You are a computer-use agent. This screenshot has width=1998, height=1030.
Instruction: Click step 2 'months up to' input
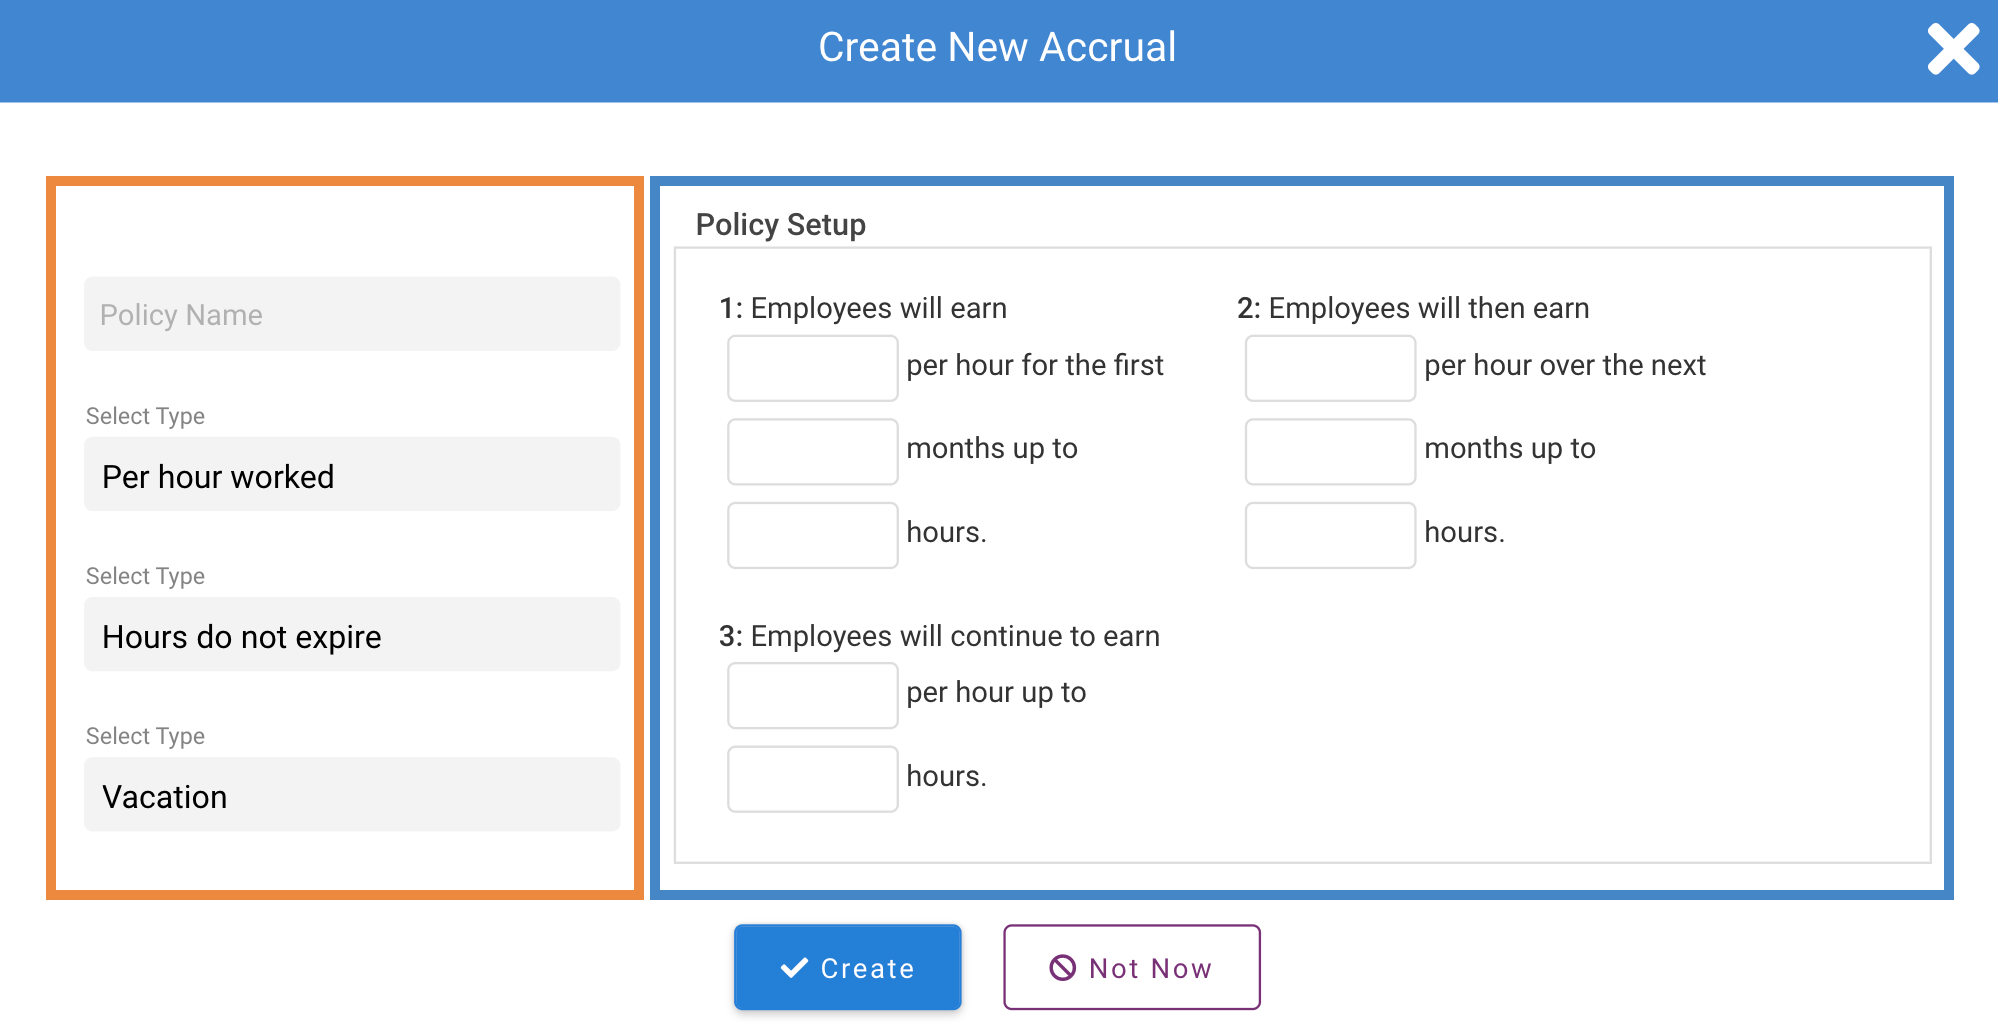point(1330,451)
